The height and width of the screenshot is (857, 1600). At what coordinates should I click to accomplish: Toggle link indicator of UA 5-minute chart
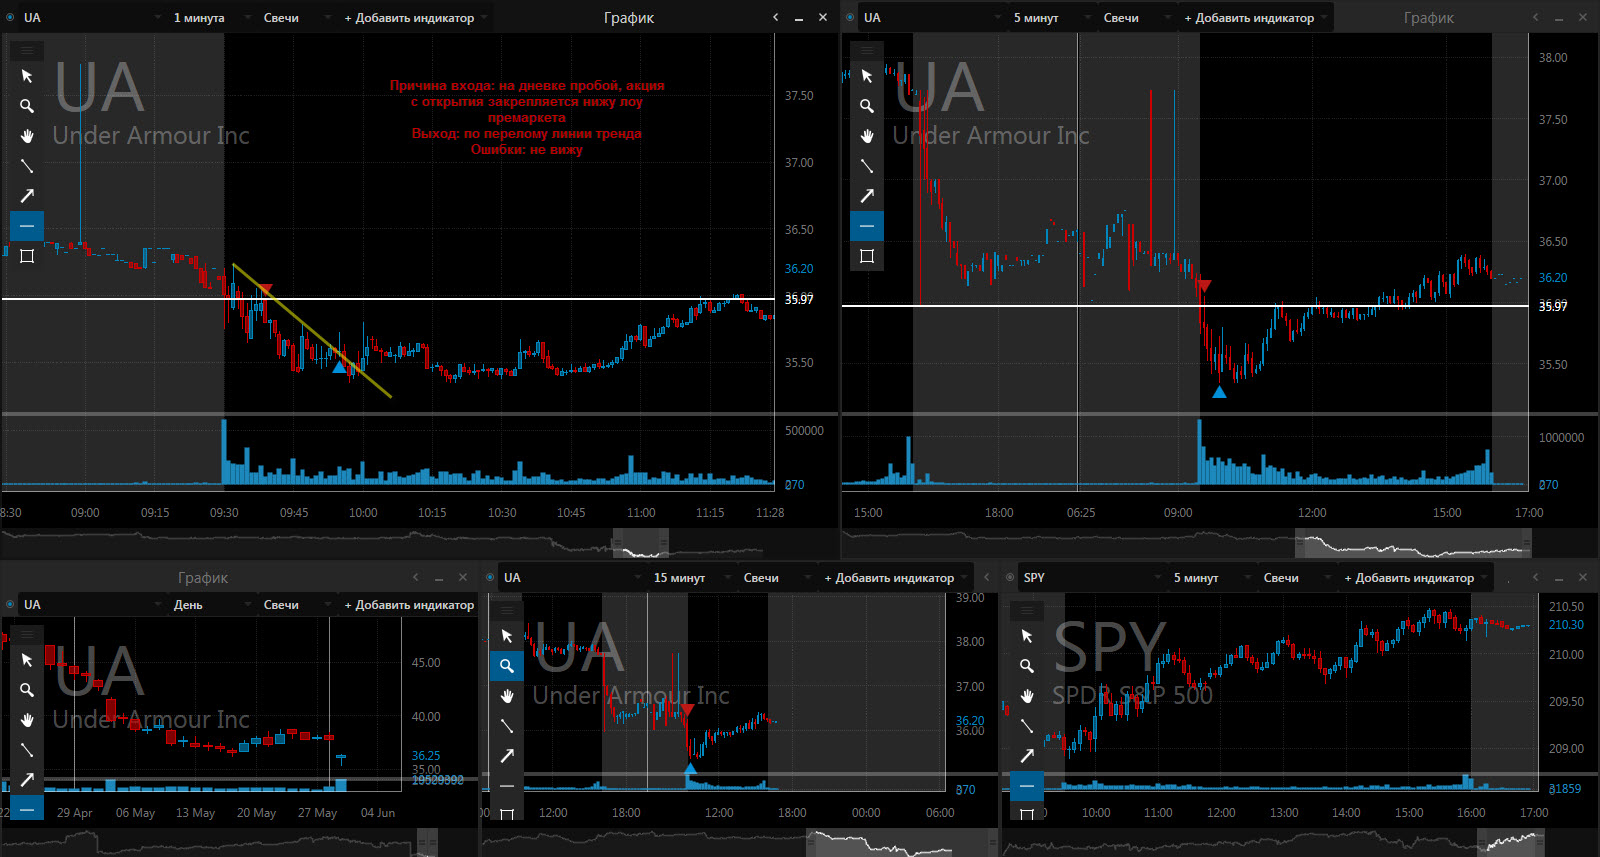point(850,17)
